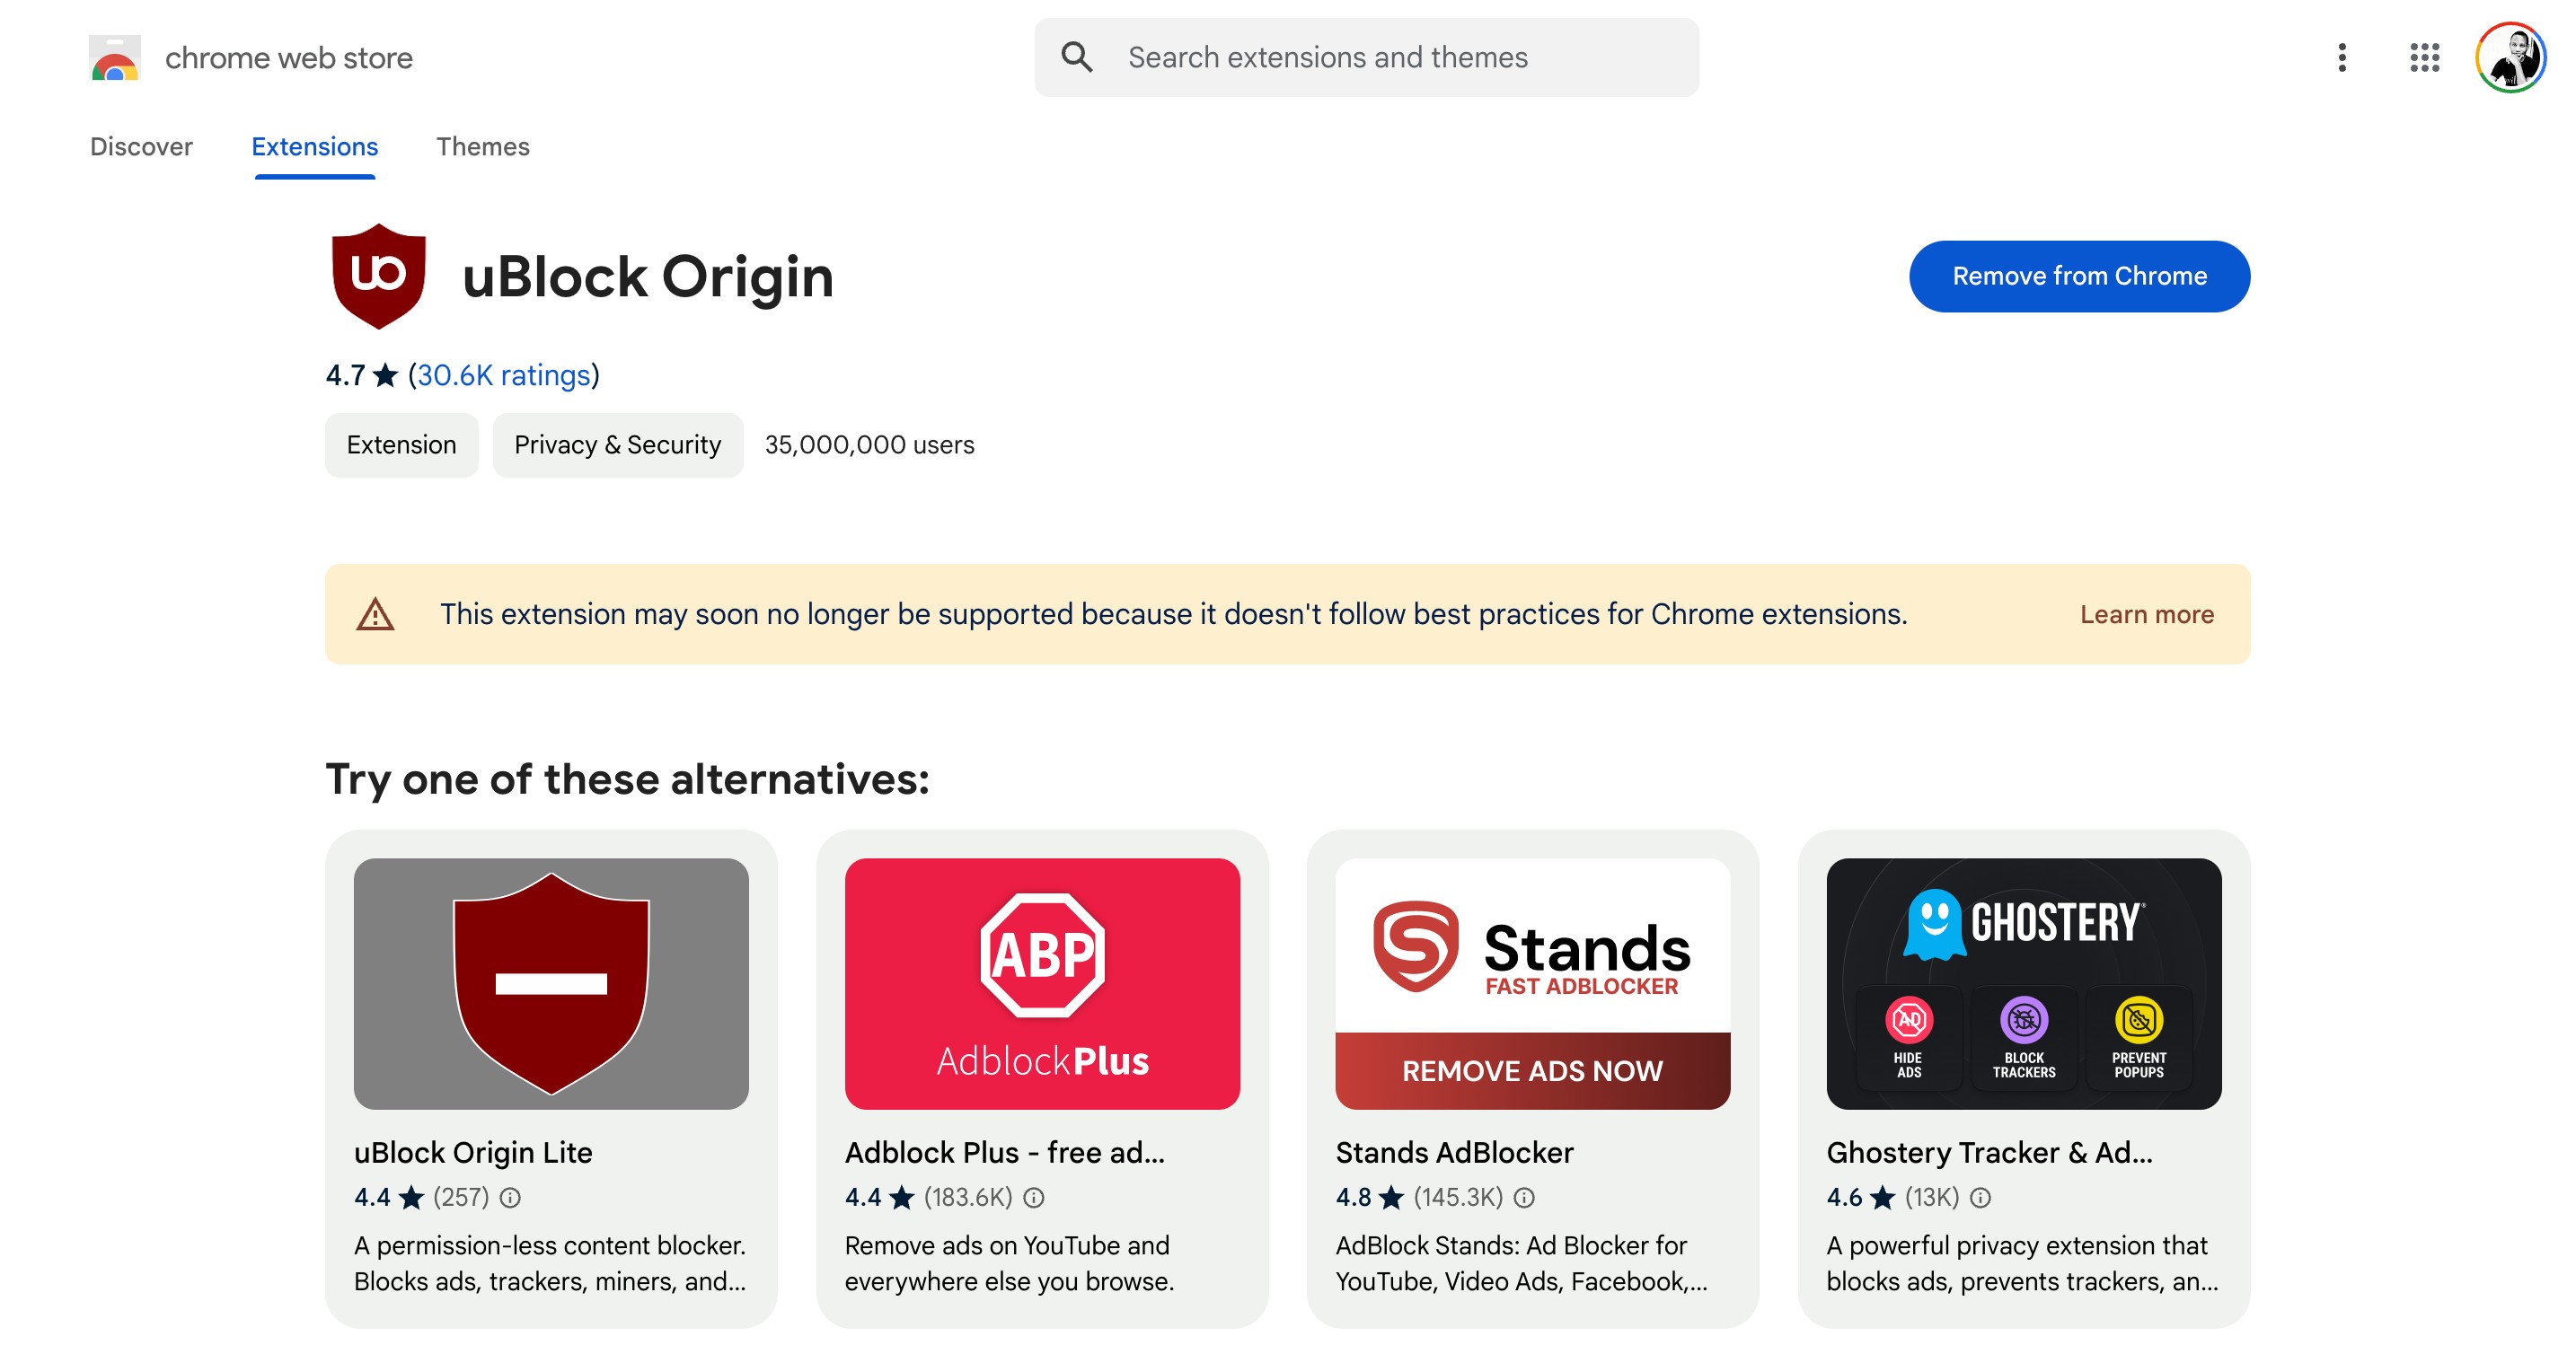The height and width of the screenshot is (1354, 2576).
Task: Select the Extensions tab
Action: 314,146
